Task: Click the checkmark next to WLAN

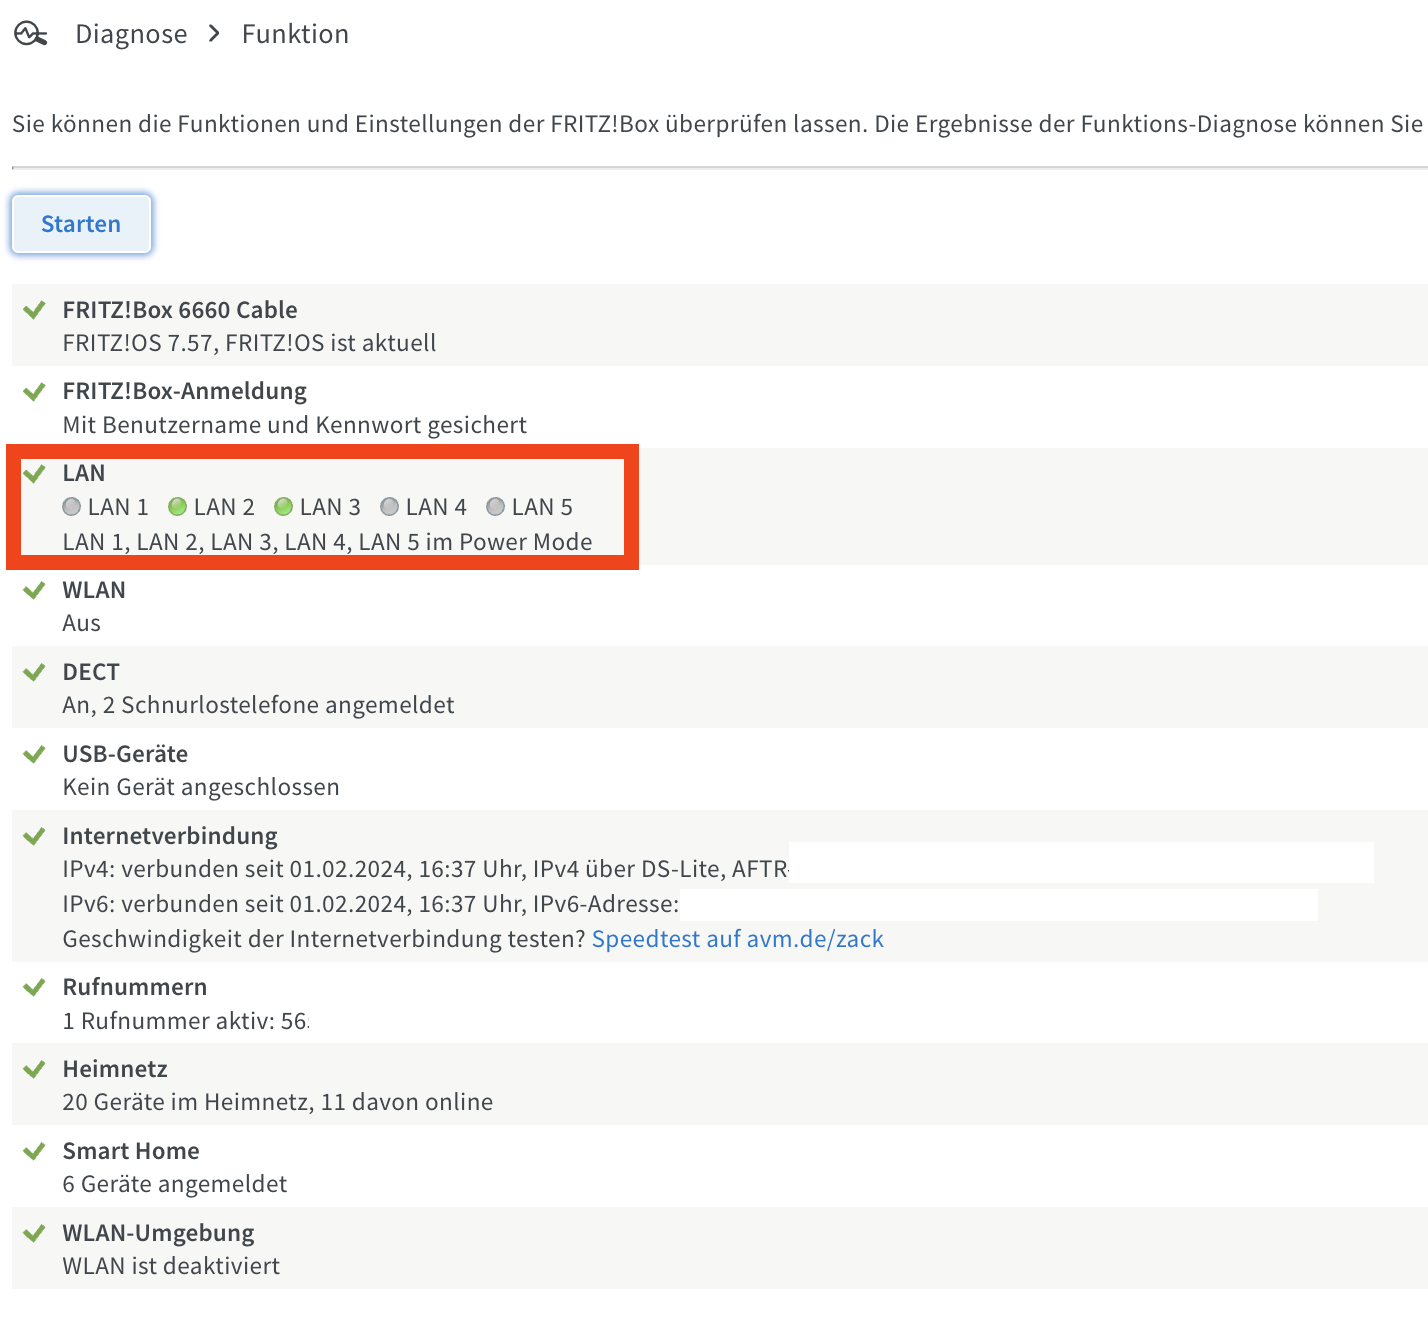Action: tap(35, 590)
